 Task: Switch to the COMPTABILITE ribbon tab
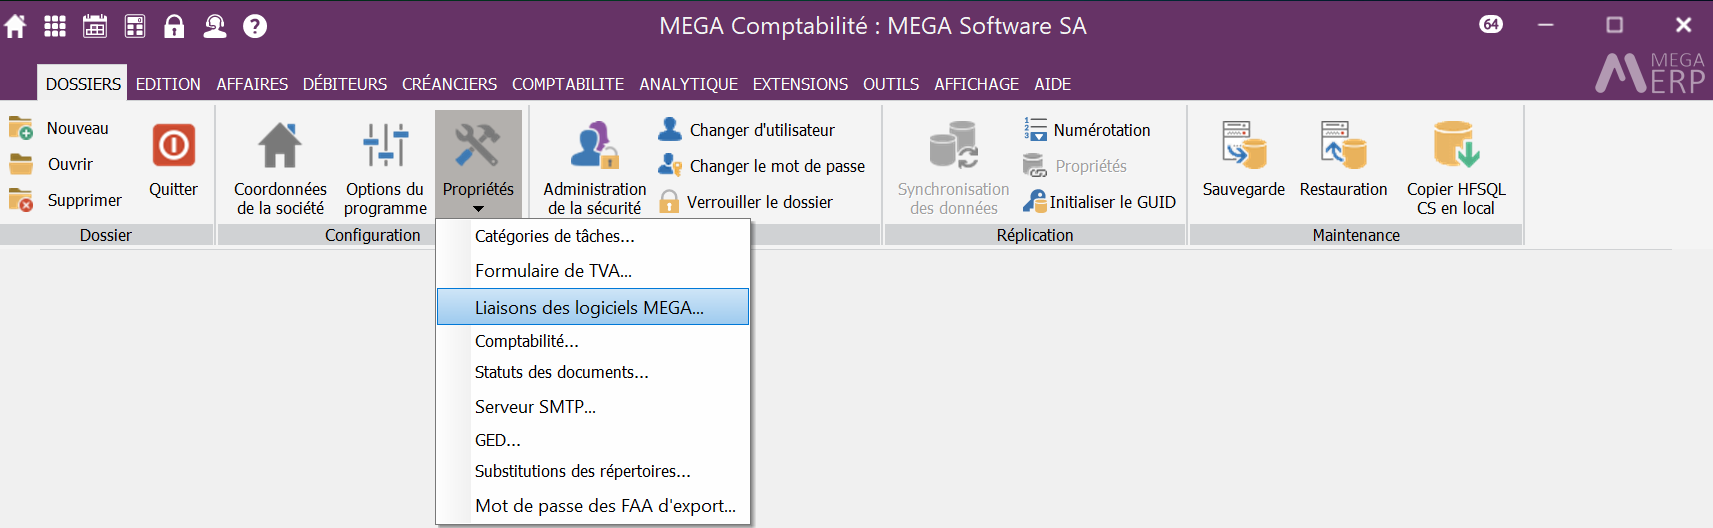(568, 84)
